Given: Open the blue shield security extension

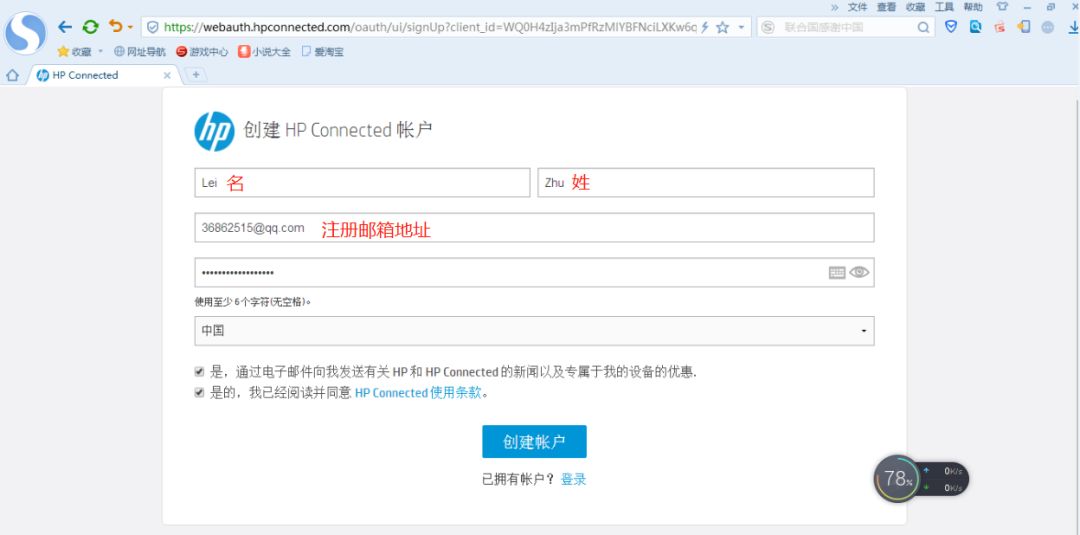Looking at the screenshot, I should pyautogui.click(x=951, y=27).
